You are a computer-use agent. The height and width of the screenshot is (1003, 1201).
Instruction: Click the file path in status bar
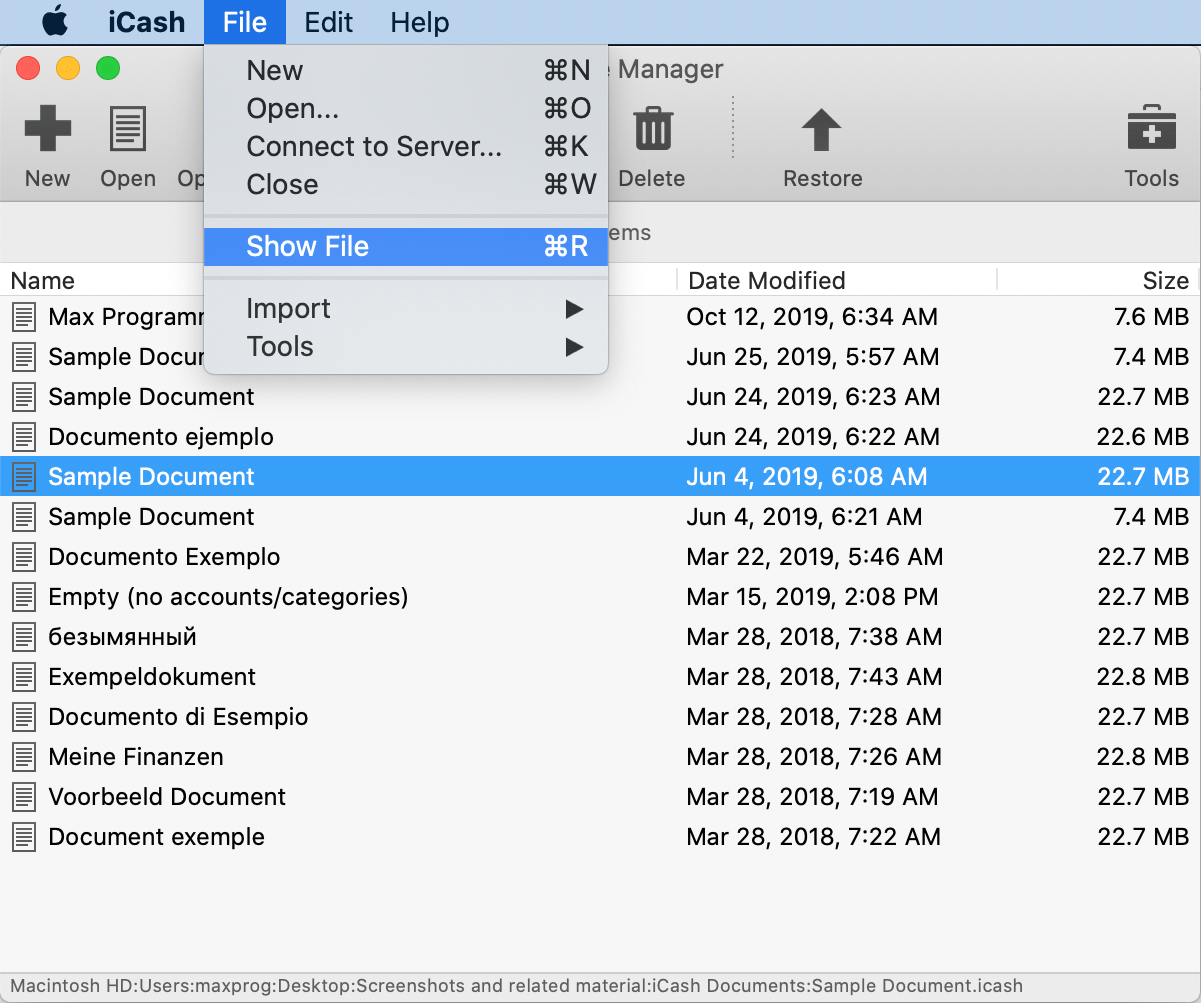click(x=516, y=985)
